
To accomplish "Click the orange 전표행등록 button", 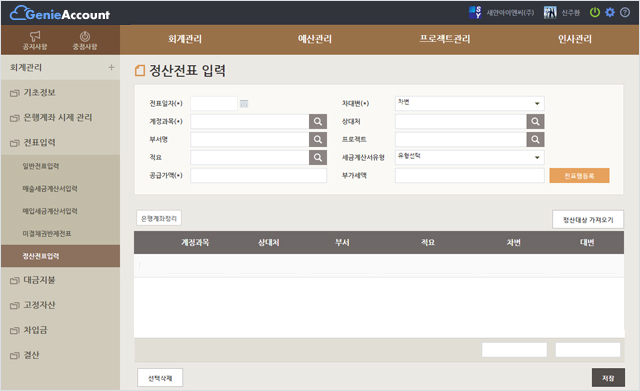I will coord(579,176).
